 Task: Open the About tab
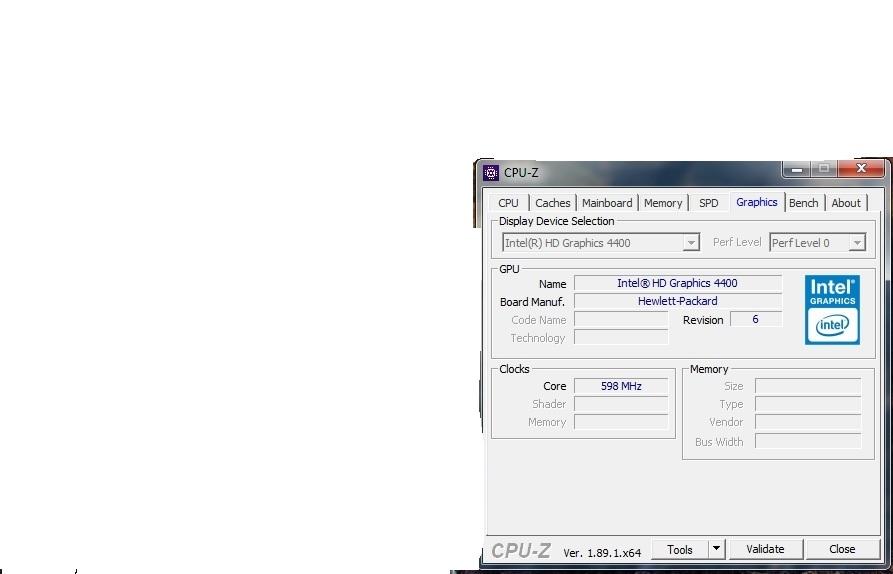coord(846,203)
